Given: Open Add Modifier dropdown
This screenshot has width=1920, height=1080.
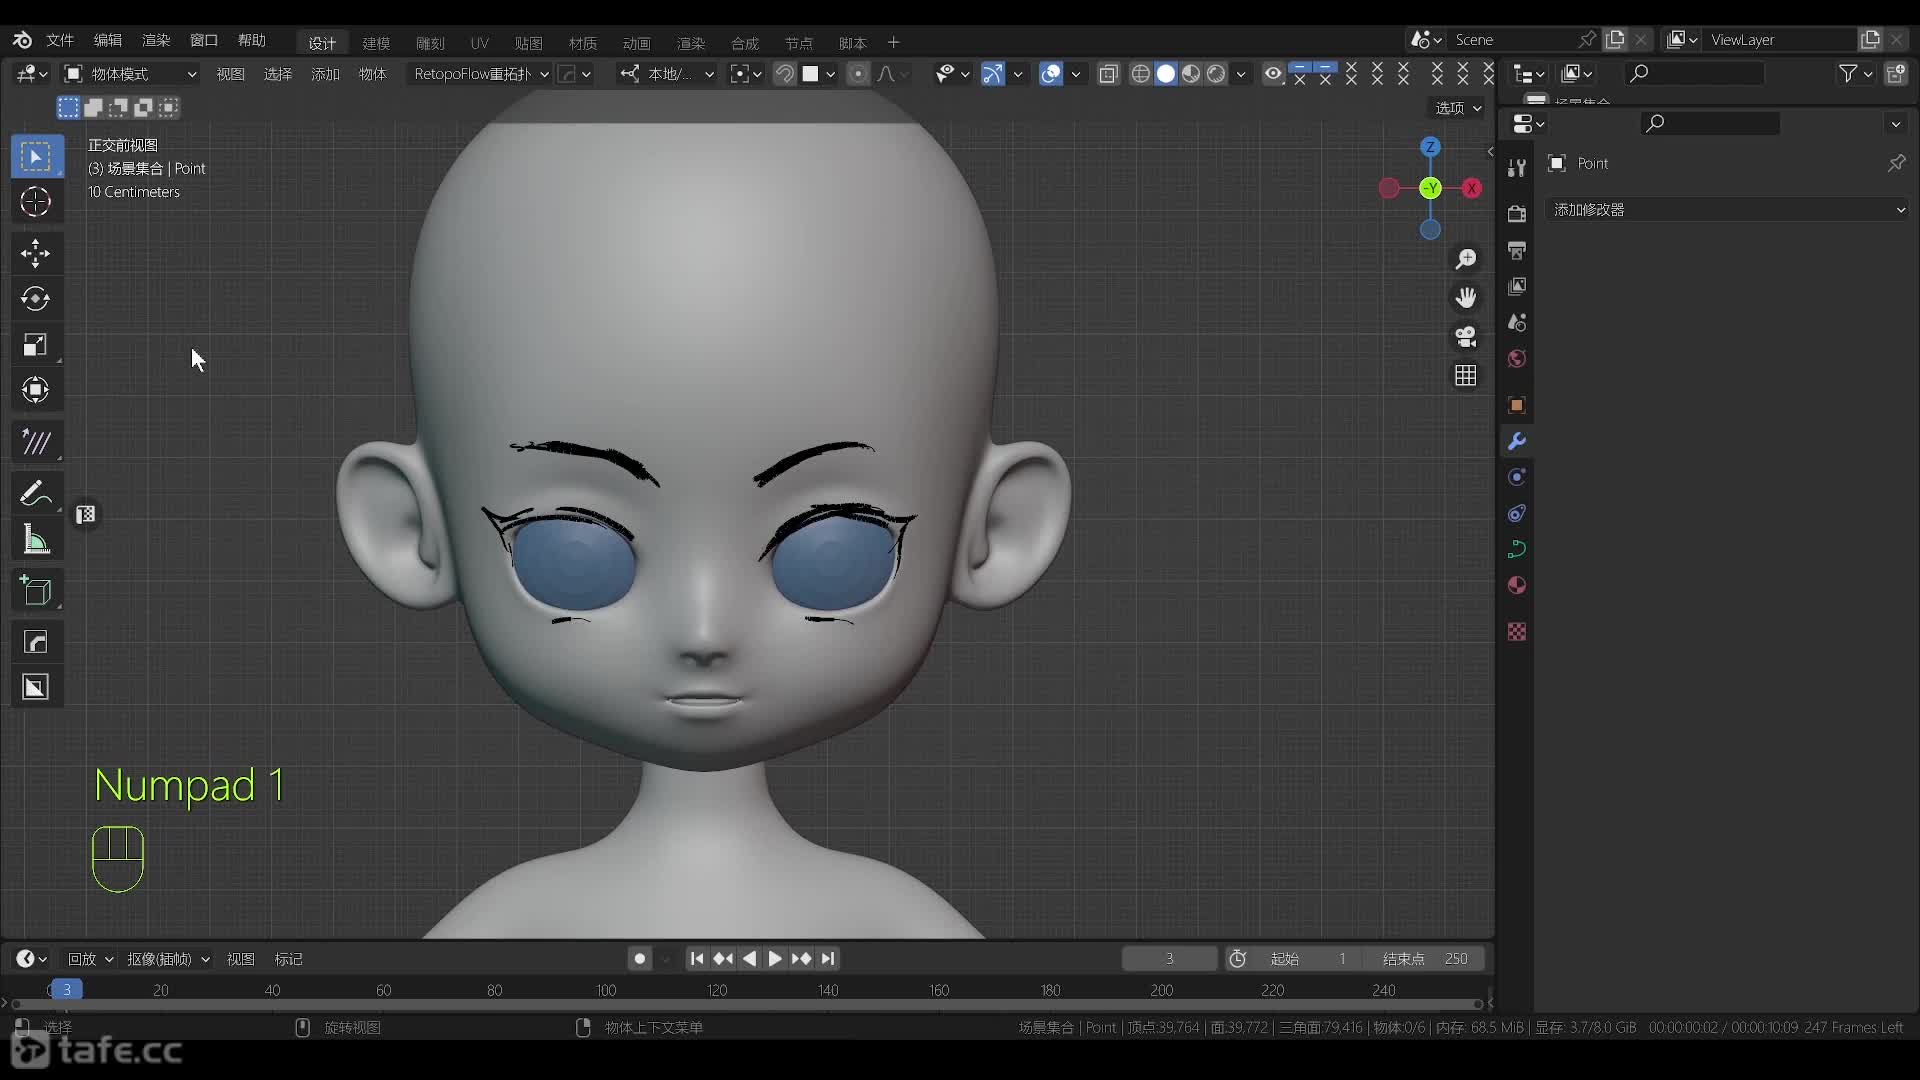Looking at the screenshot, I should (x=1727, y=210).
